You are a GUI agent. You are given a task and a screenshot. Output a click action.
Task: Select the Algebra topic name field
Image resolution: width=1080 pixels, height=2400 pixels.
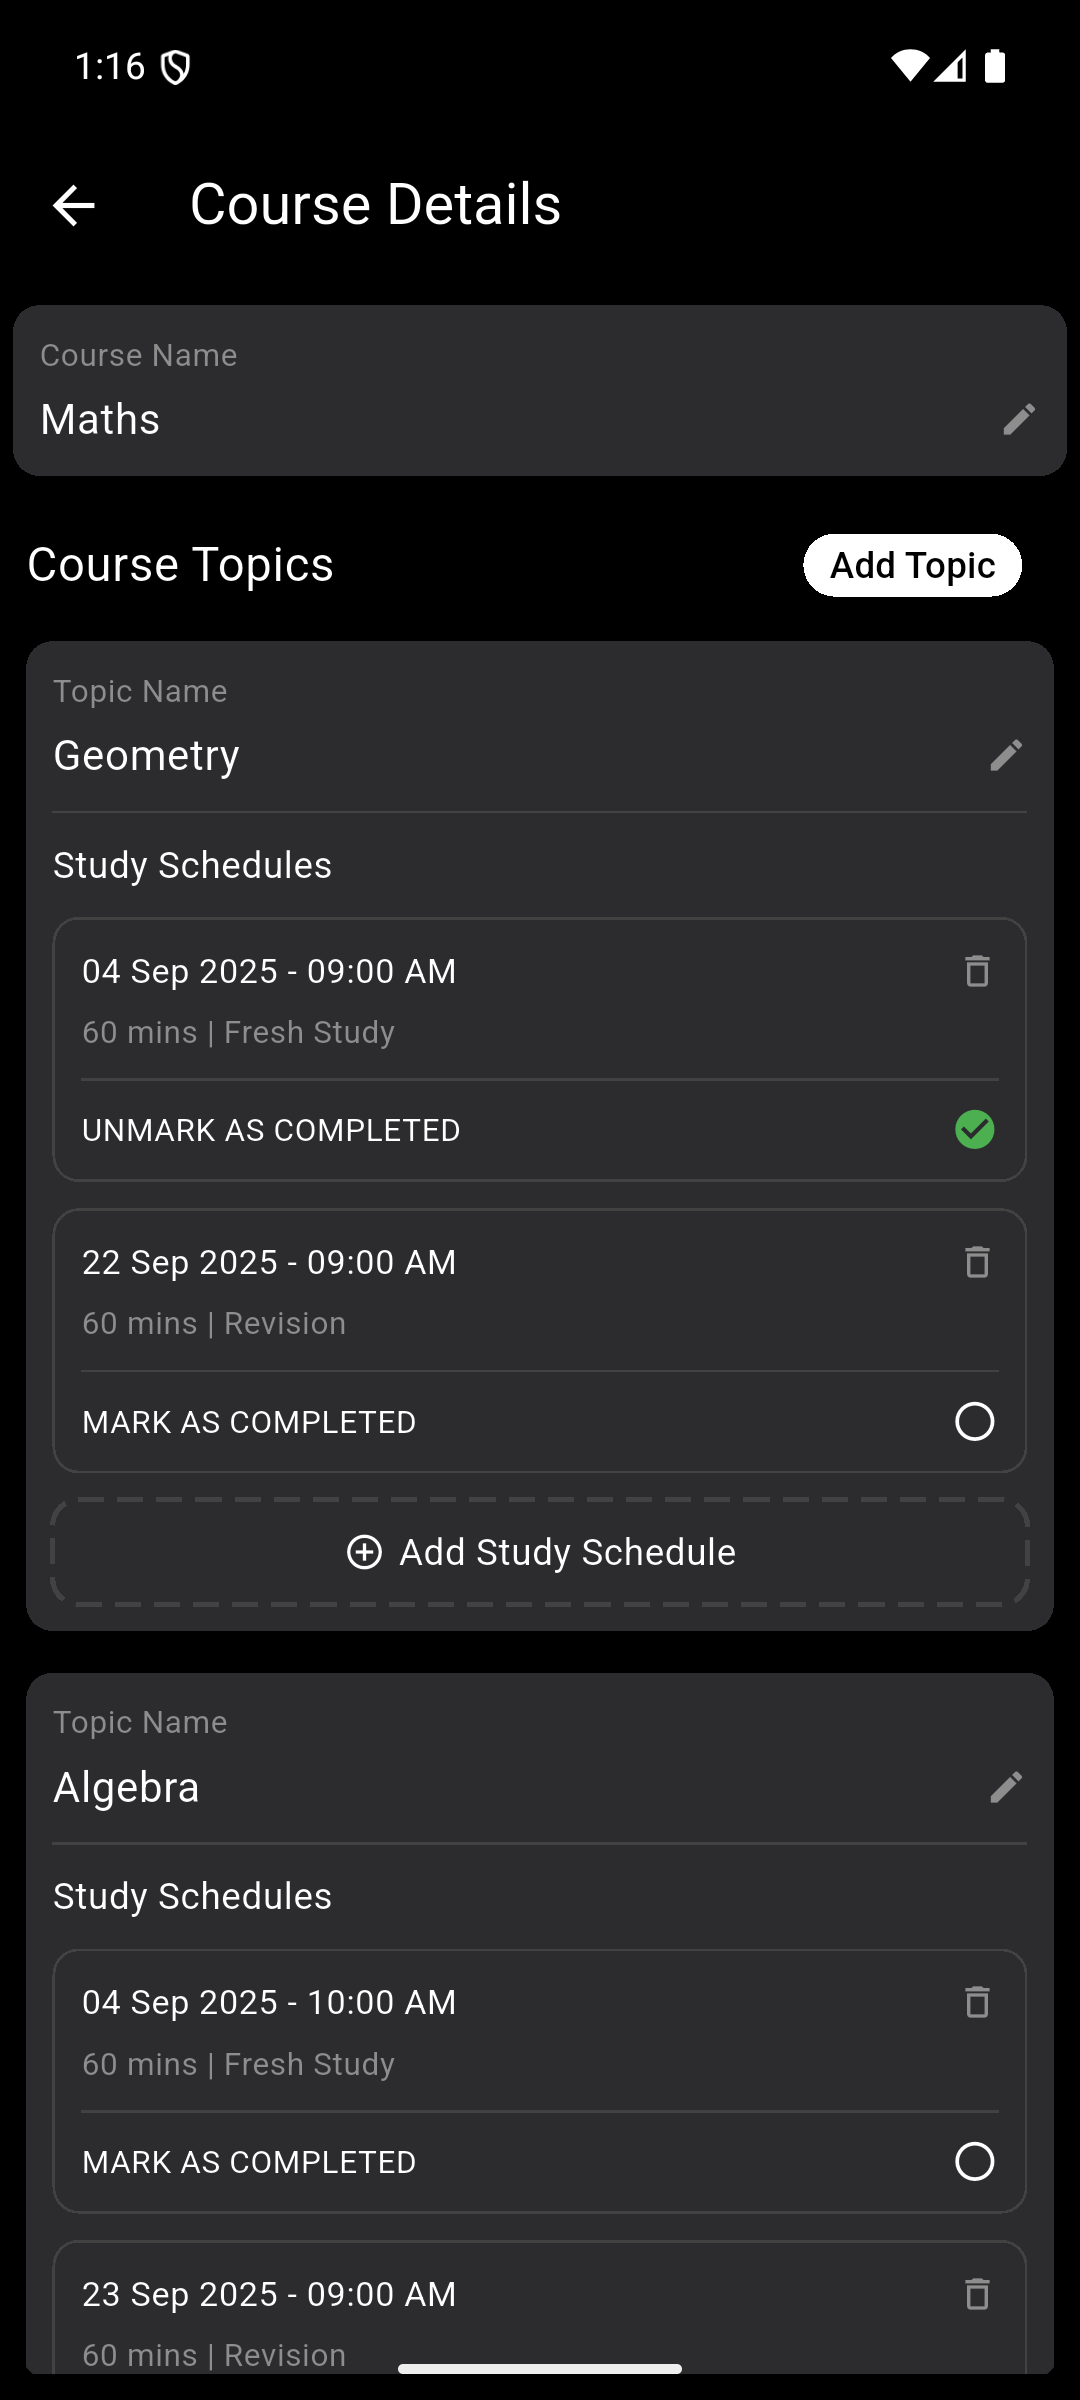(500, 1787)
